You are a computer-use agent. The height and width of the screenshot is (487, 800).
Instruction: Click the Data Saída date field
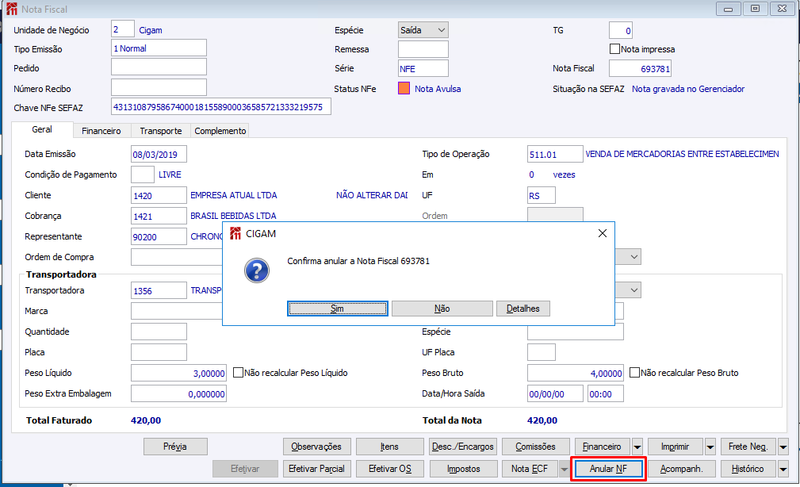click(555, 394)
